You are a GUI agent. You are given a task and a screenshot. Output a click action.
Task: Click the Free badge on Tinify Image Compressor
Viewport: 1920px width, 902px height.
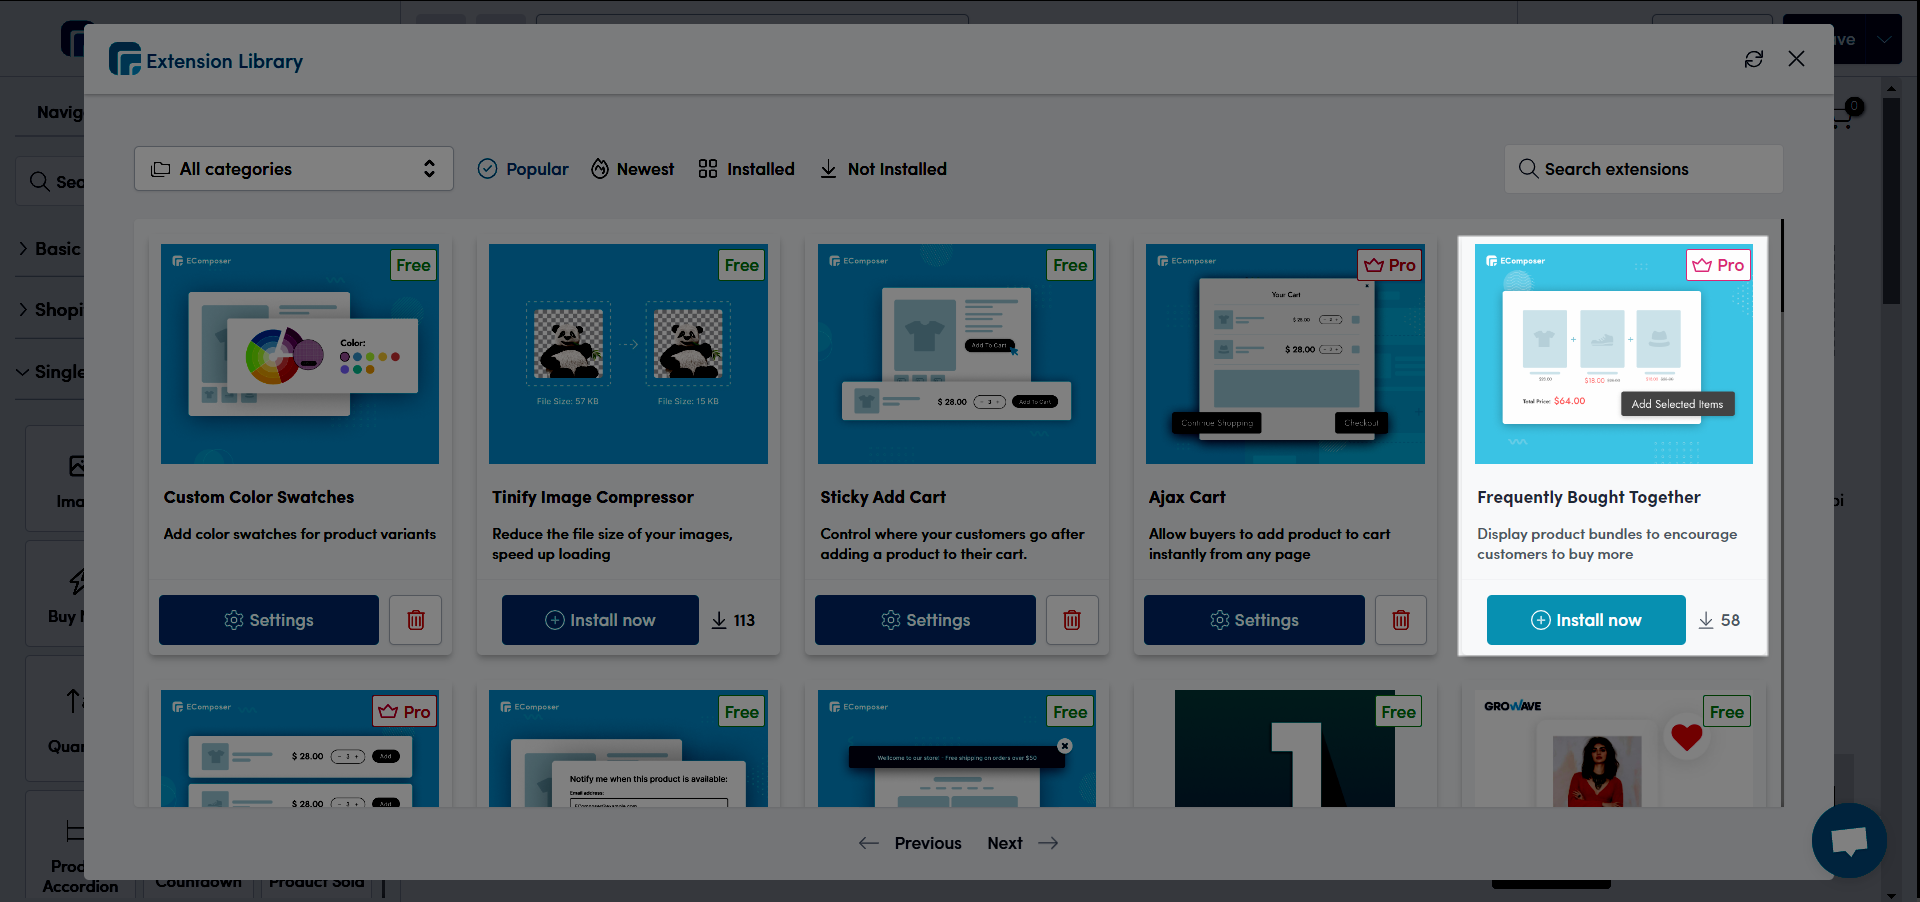[x=742, y=265]
